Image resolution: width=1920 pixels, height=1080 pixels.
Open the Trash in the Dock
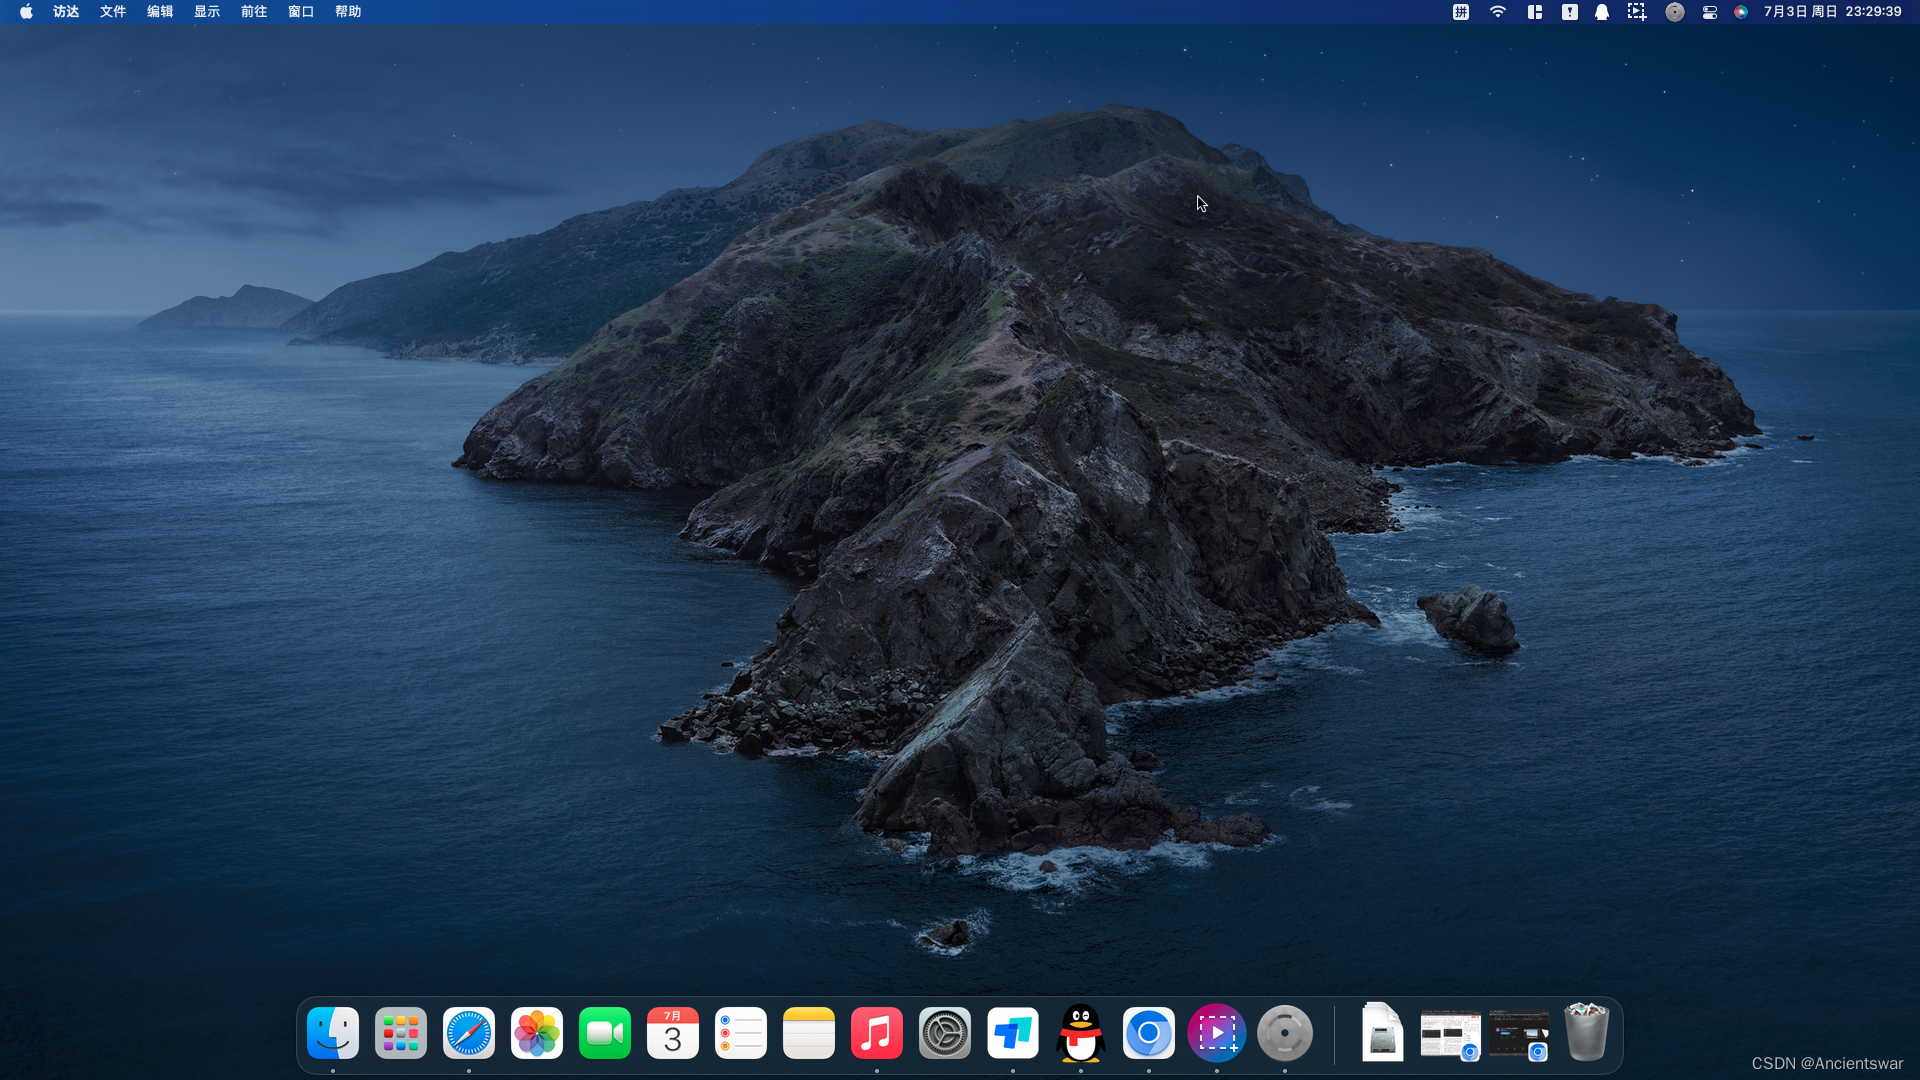(x=1587, y=1031)
